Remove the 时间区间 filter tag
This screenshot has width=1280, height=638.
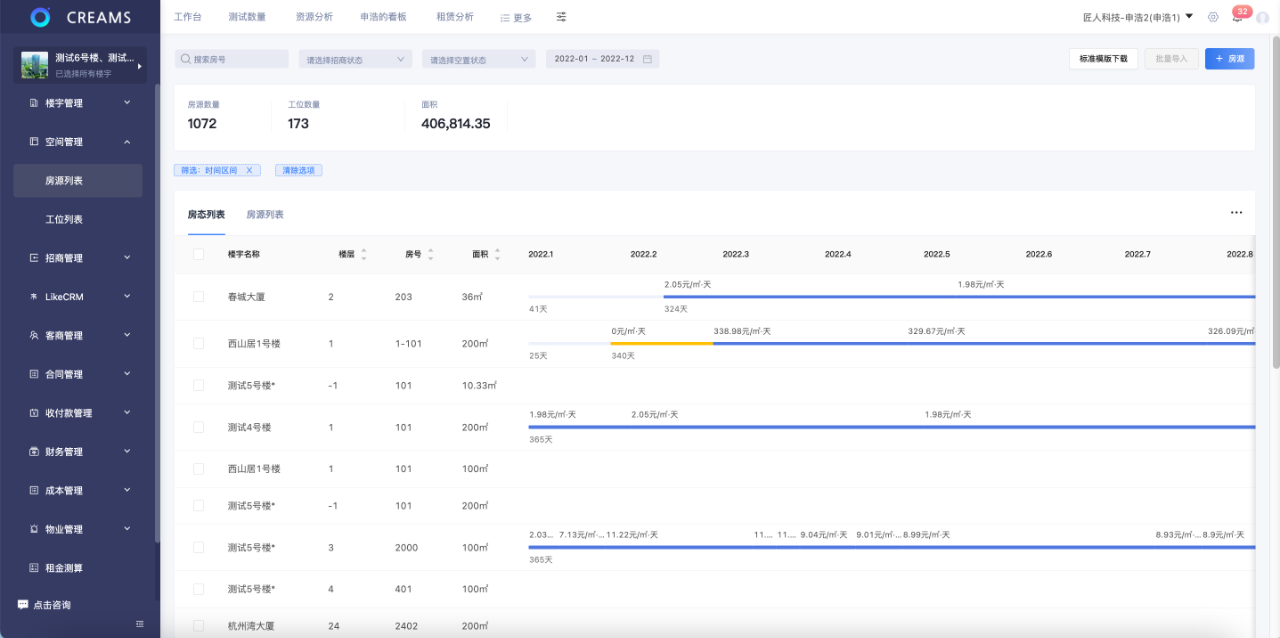[249, 170]
